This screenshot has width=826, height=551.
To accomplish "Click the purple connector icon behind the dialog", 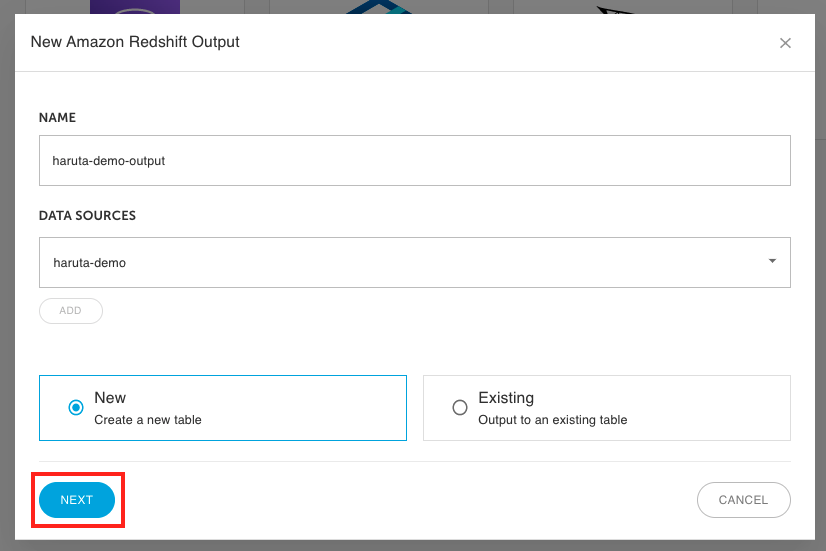I will (x=135, y=7).
